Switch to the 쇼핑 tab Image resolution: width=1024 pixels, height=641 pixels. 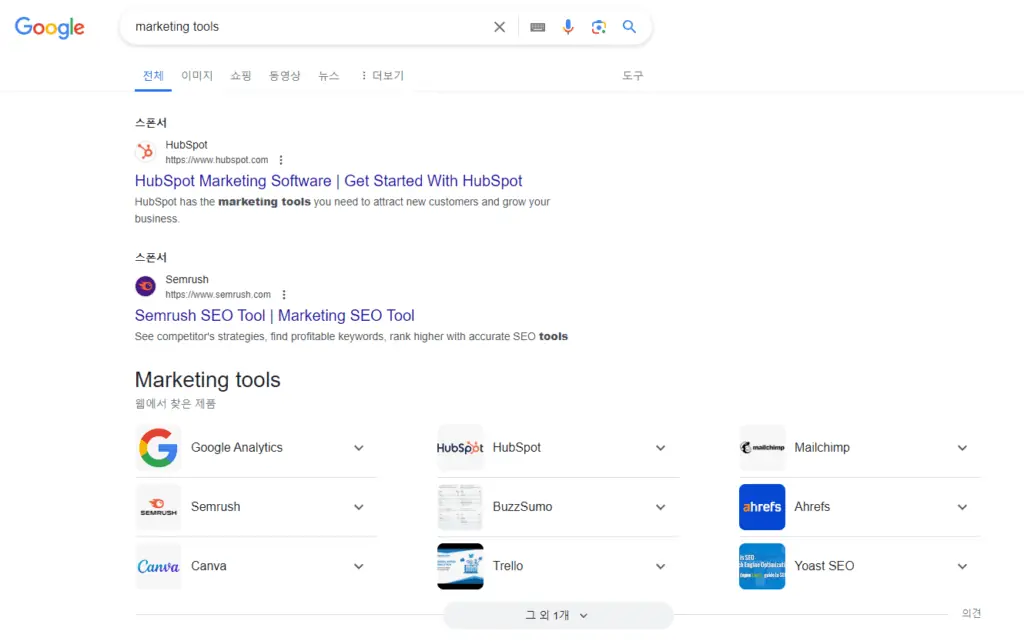[x=241, y=76]
